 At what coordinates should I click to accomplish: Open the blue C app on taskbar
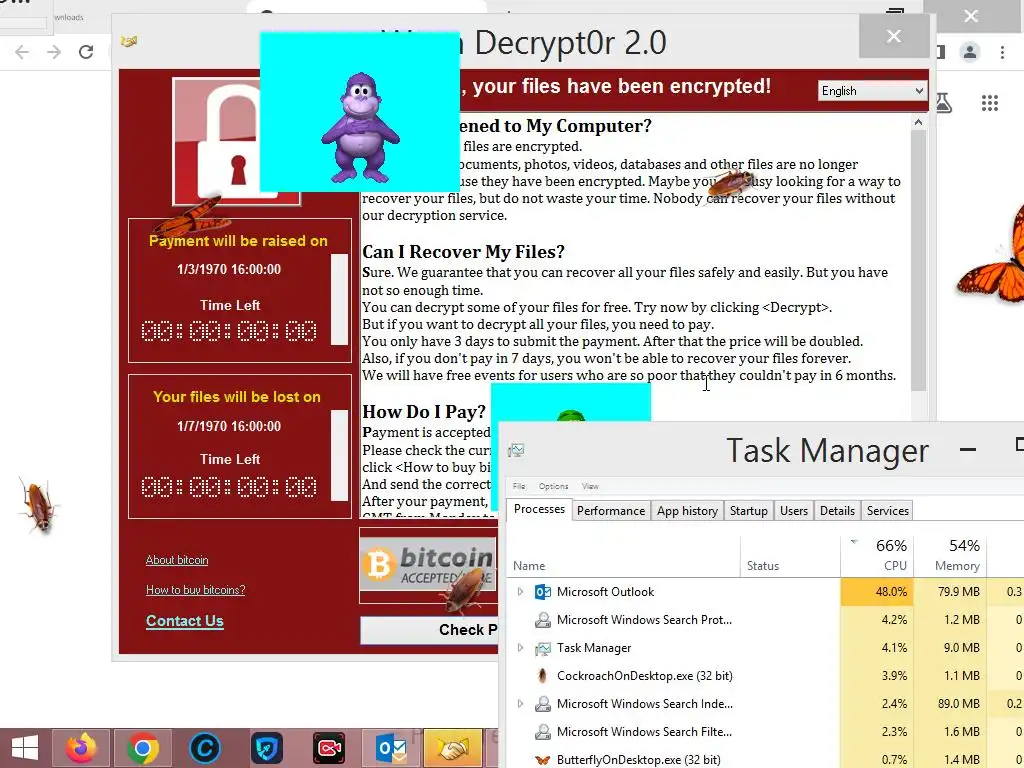point(204,748)
